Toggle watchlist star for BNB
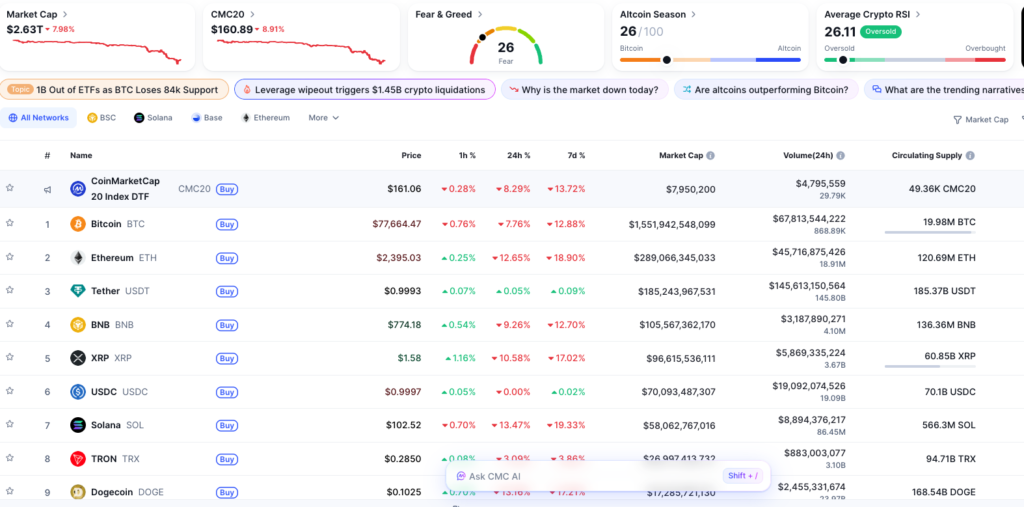 [x=10, y=324]
